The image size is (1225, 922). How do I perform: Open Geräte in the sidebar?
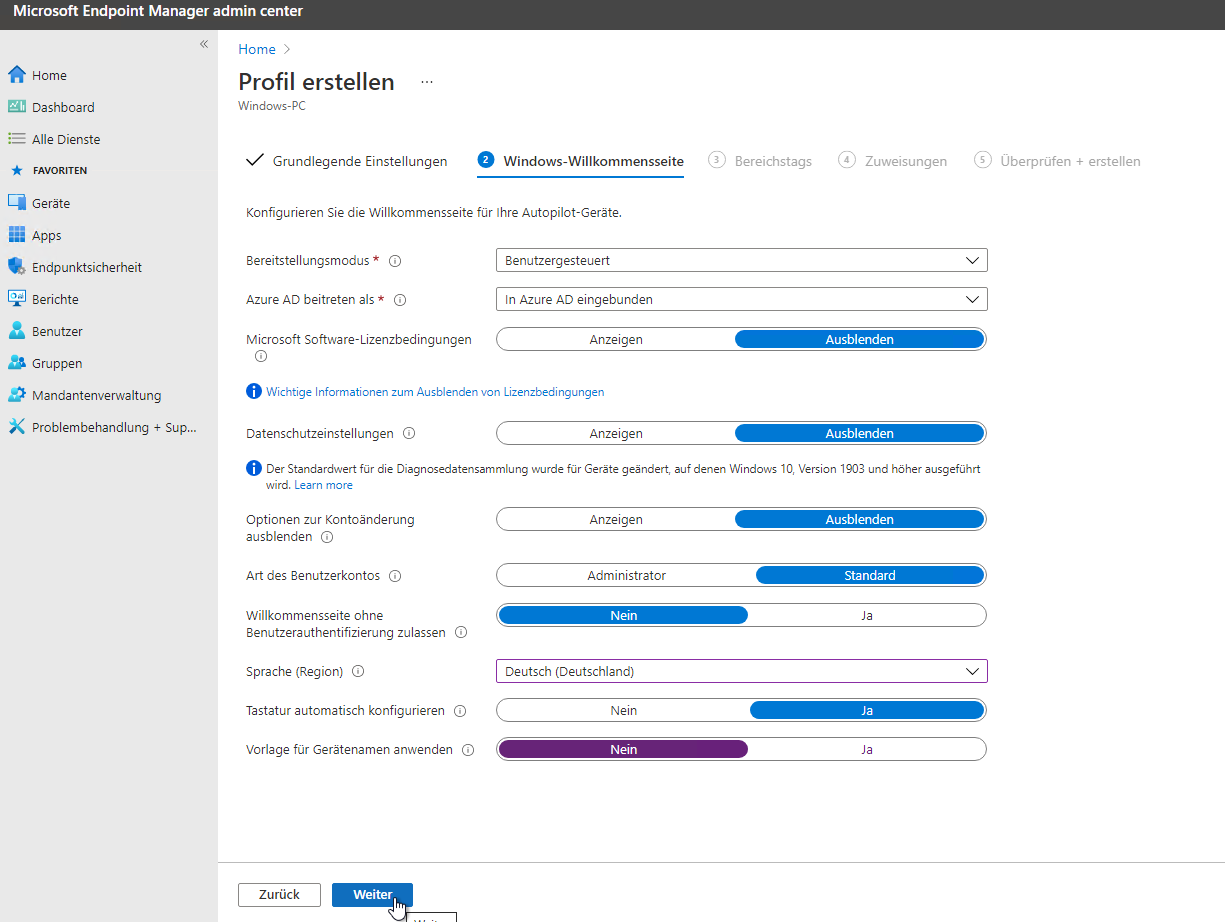(51, 203)
